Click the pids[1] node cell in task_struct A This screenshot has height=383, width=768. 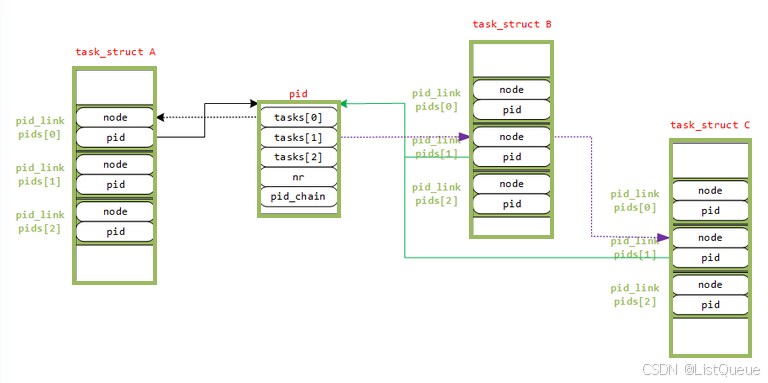pos(115,165)
